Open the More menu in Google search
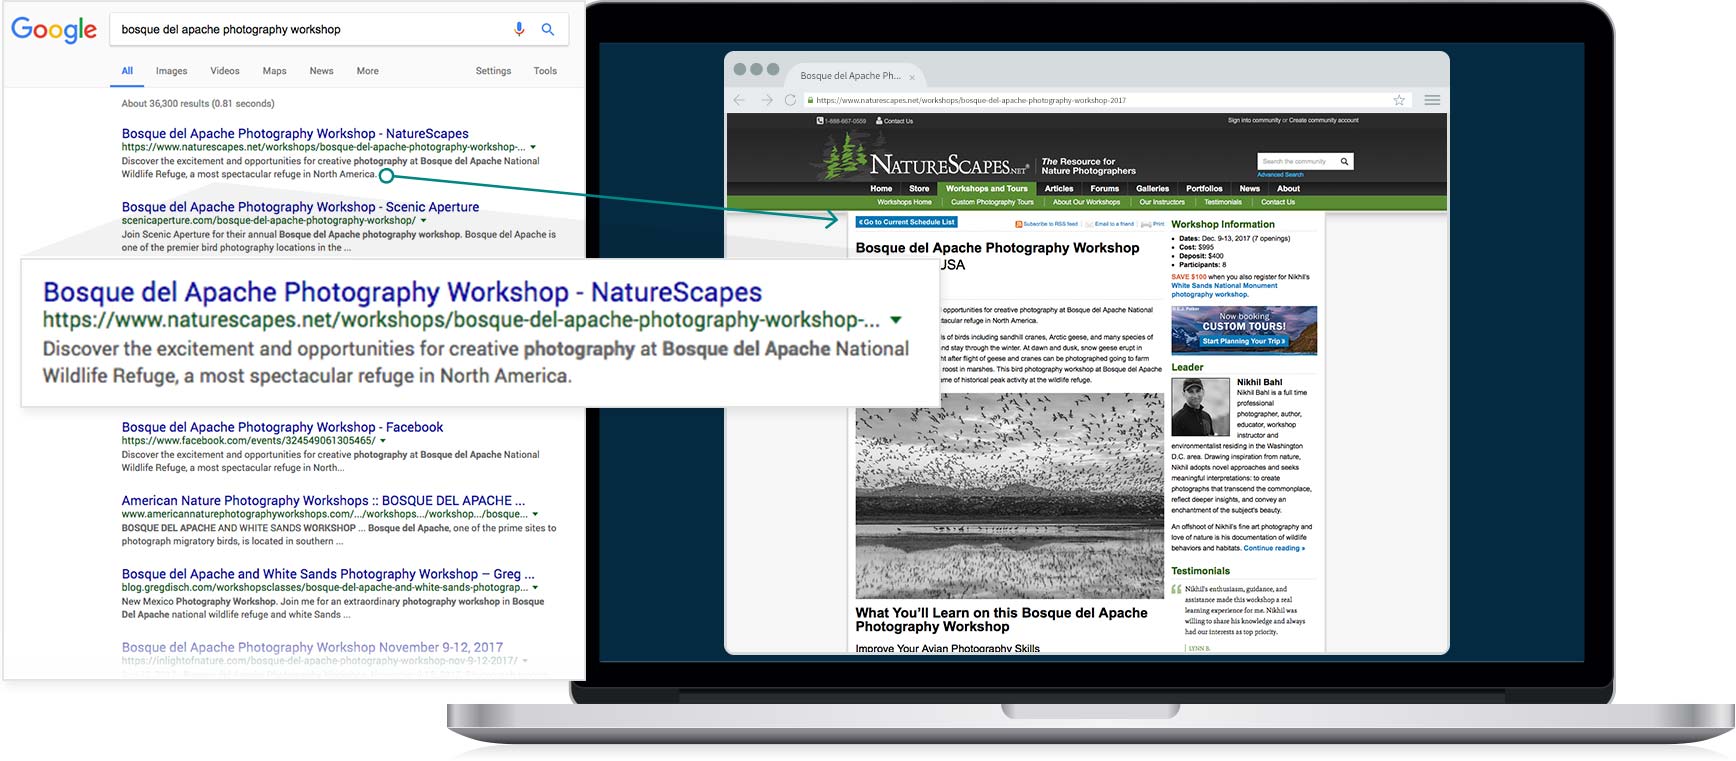Image resolution: width=1736 pixels, height=761 pixels. pyautogui.click(x=367, y=71)
